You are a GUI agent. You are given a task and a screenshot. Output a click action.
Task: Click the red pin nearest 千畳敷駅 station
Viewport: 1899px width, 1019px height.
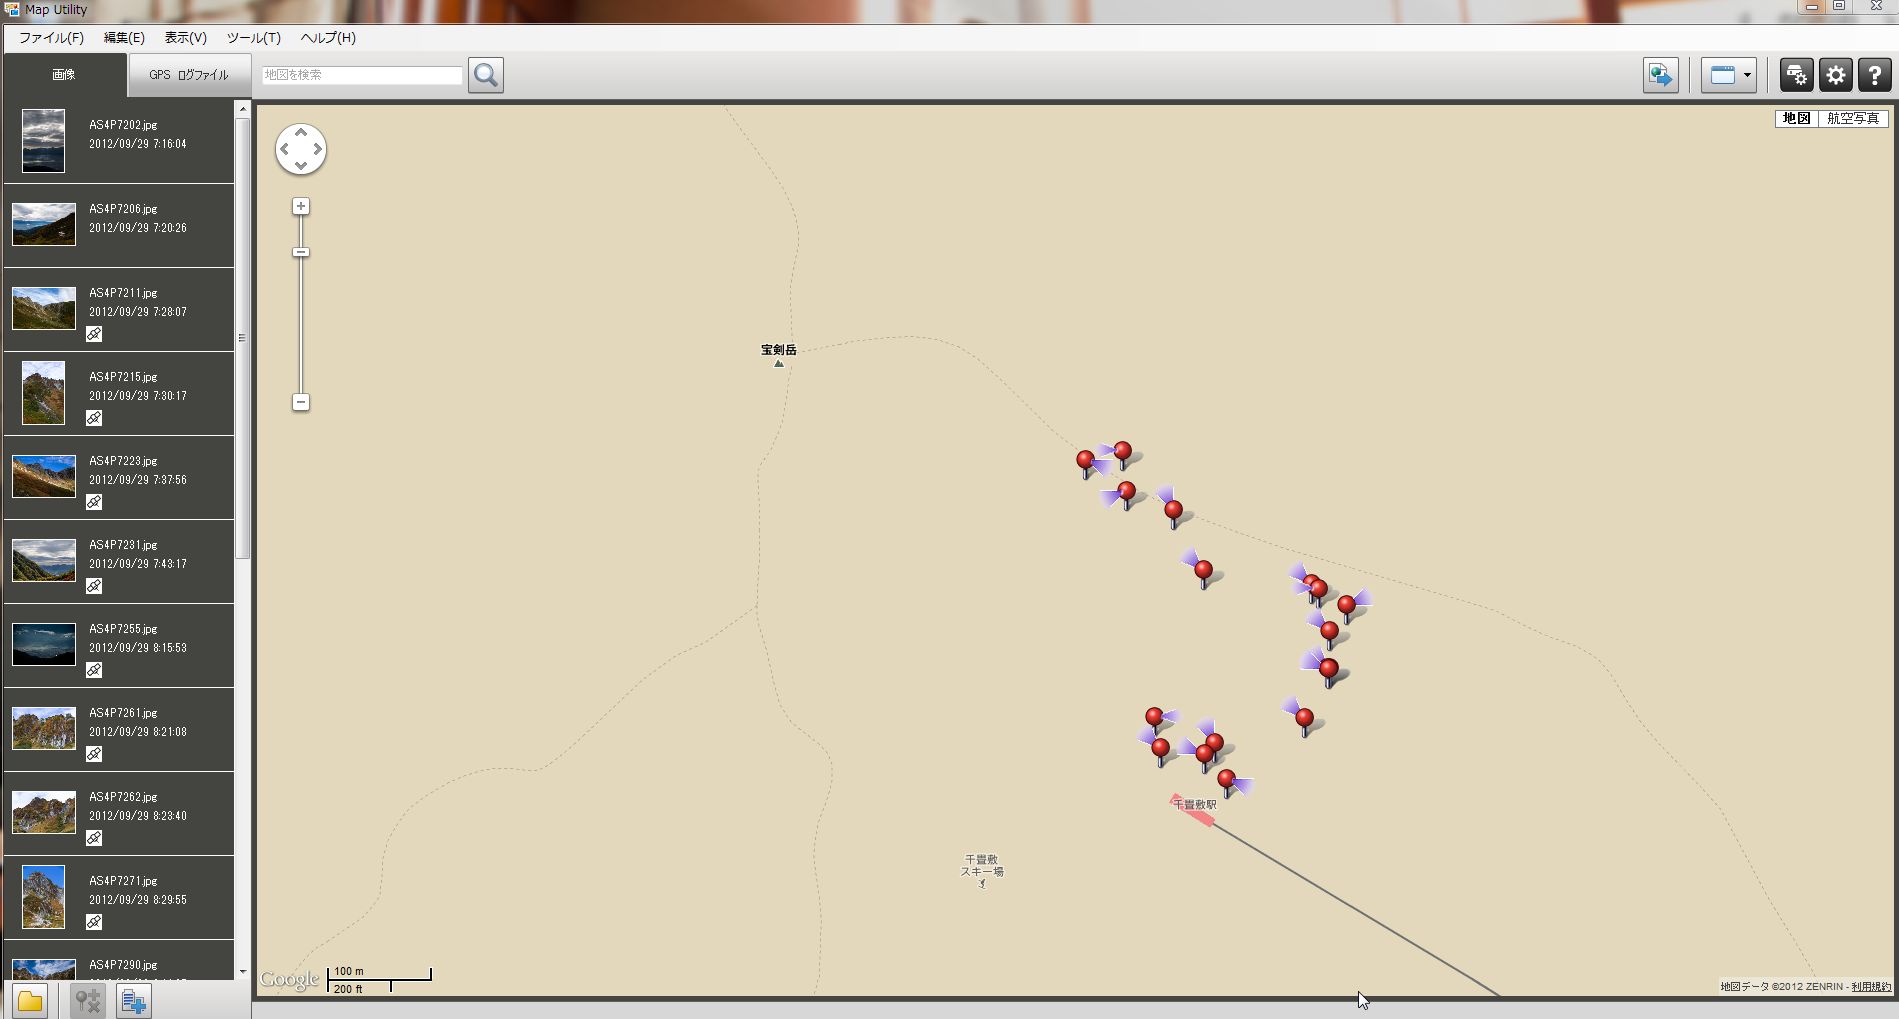tap(1226, 781)
